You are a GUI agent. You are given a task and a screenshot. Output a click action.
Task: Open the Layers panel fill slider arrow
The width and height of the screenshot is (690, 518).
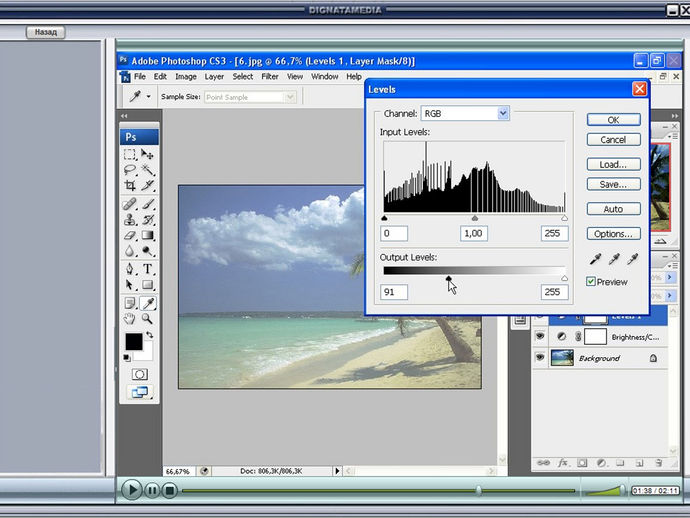(670, 295)
